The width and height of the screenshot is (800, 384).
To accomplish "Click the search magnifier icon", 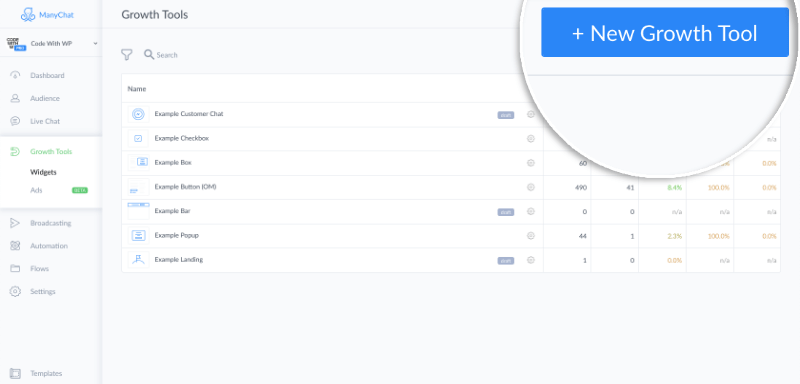I will [149, 54].
